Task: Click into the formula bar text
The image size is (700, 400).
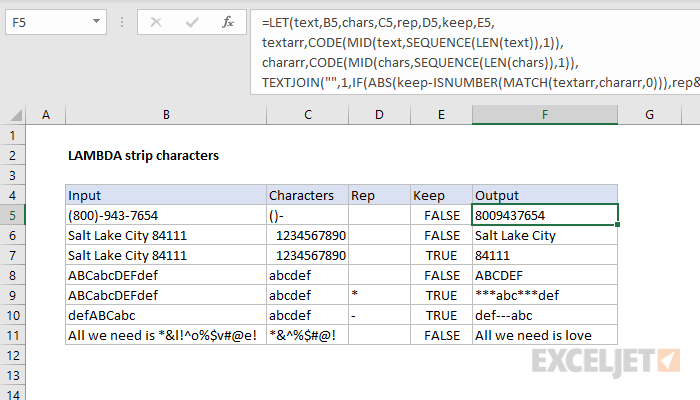Action: 475,53
